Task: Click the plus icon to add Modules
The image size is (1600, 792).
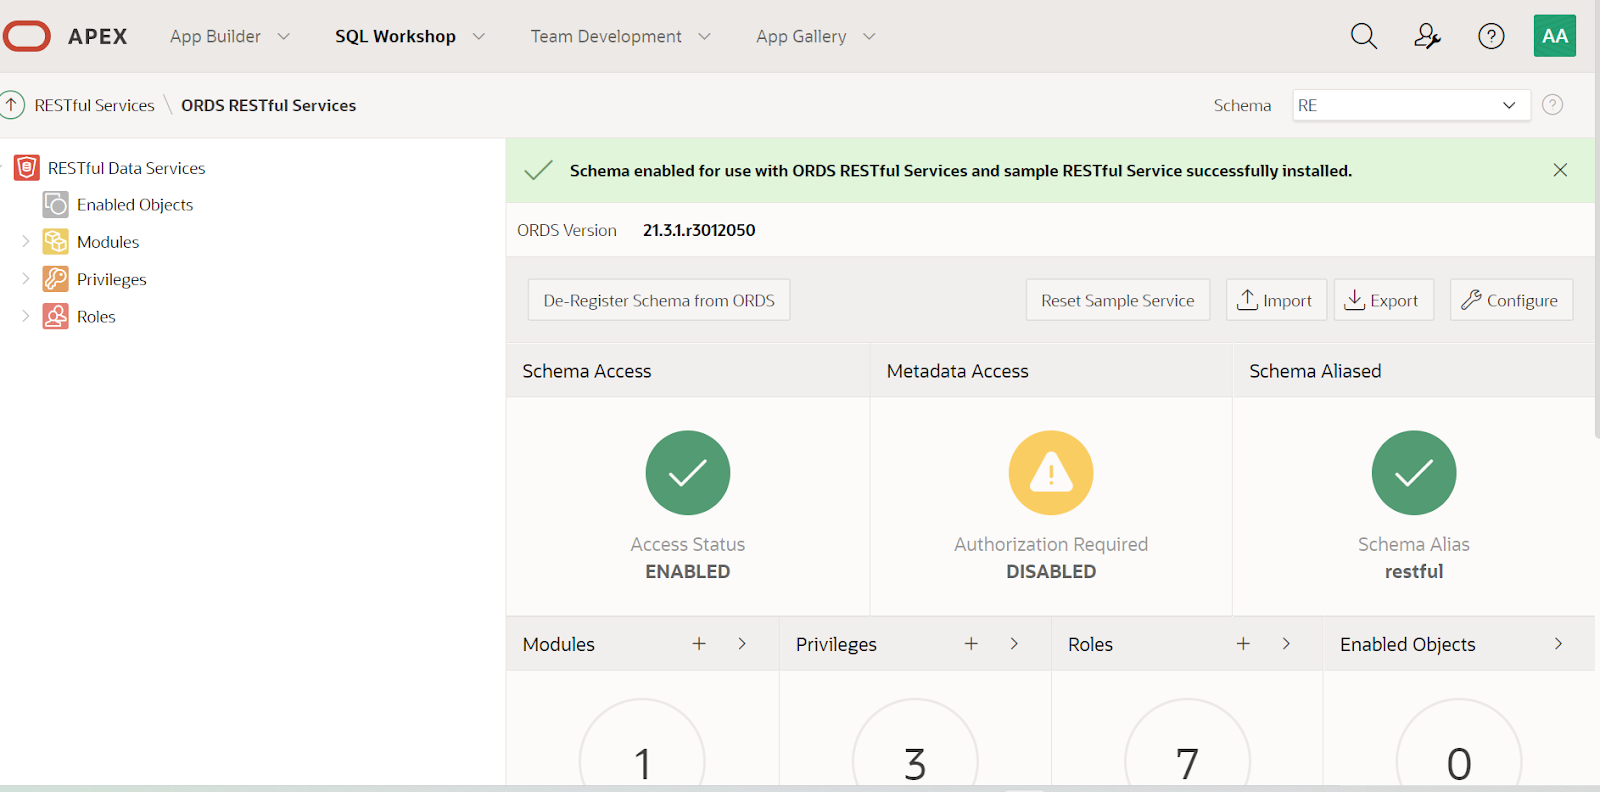Action: (x=699, y=644)
